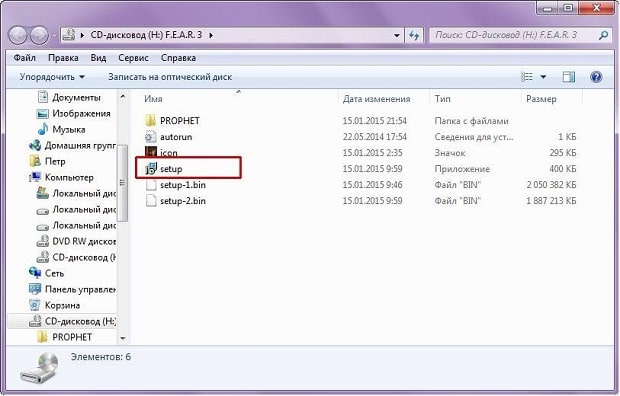Click the drive icon in address bar
The height and width of the screenshot is (396, 620).
[69, 34]
